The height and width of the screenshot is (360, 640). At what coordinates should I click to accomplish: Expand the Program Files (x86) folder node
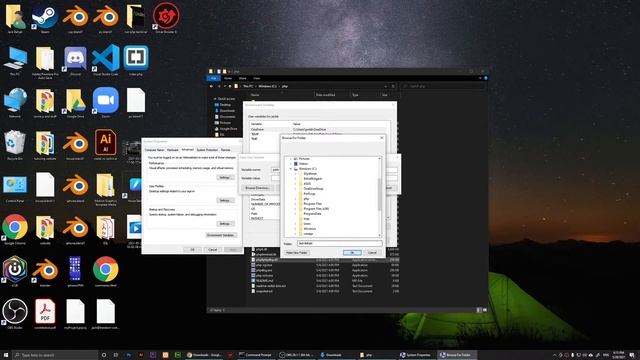point(296,209)
